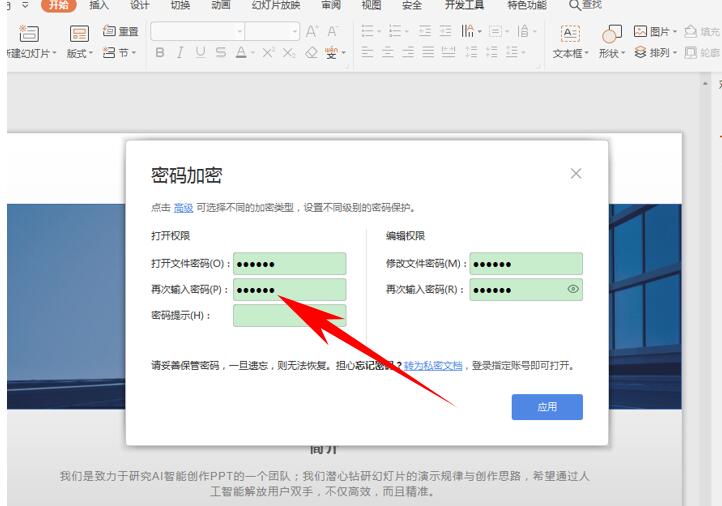Toggle password visibility eye icon
This screenshot has width=722, height=506.
[x=573, y=289]
